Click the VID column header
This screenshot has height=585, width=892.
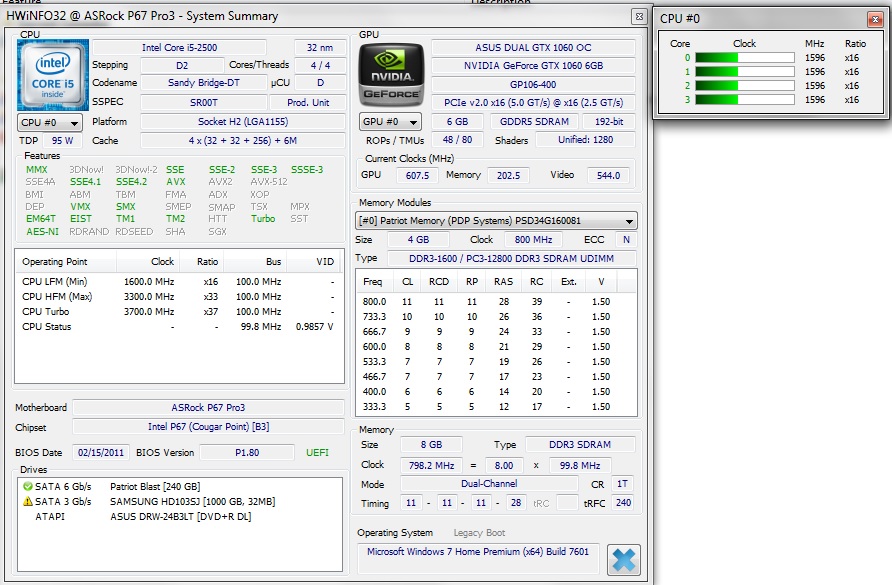tap(313, 262)
